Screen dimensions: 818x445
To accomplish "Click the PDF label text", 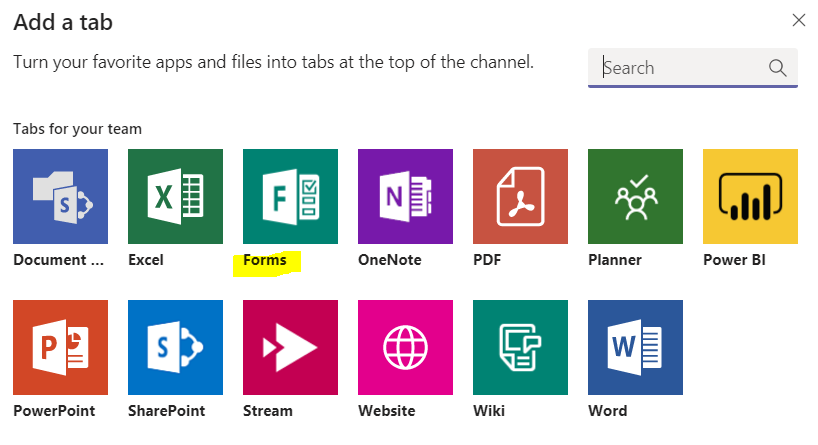I will [487, 260].
